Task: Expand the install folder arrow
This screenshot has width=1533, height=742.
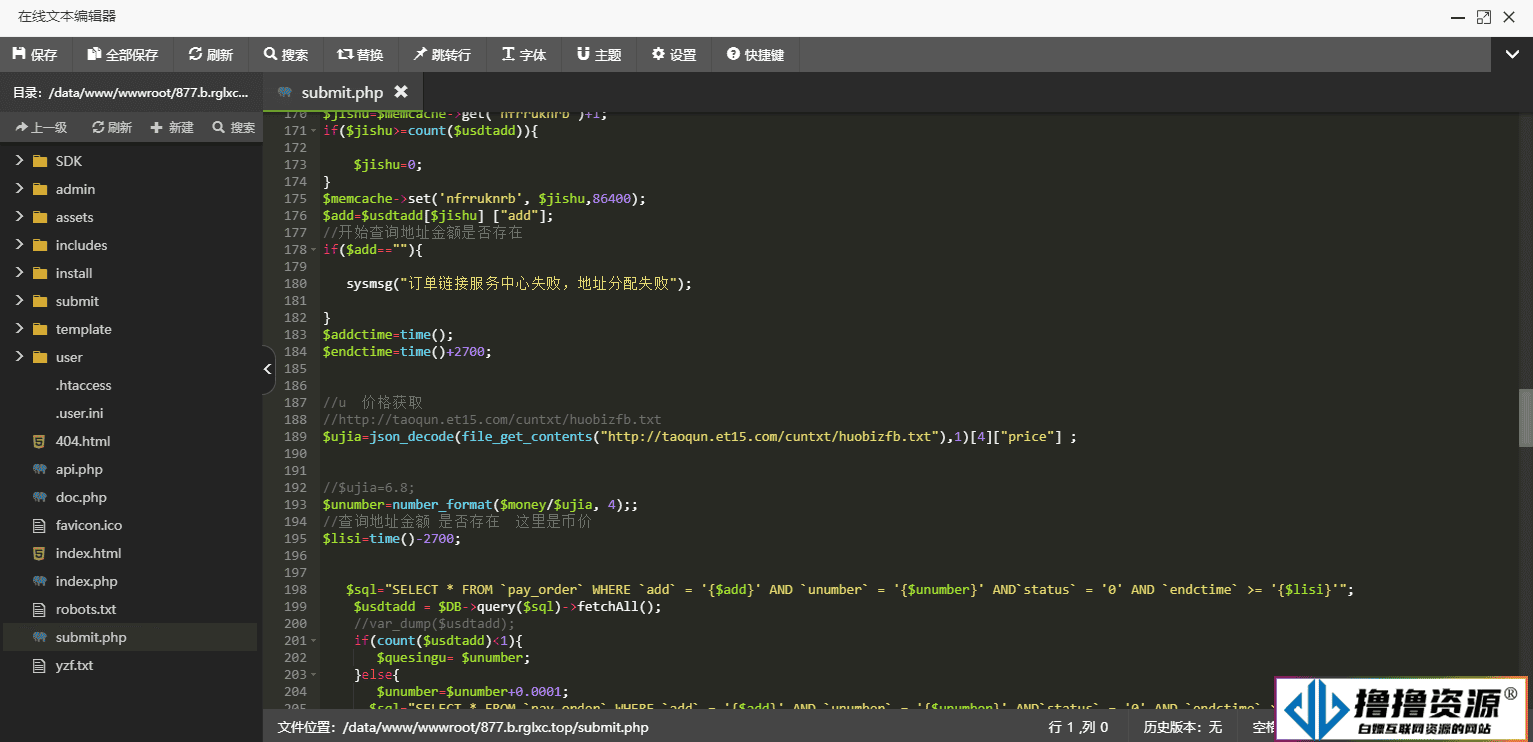Action: (18, 273)
